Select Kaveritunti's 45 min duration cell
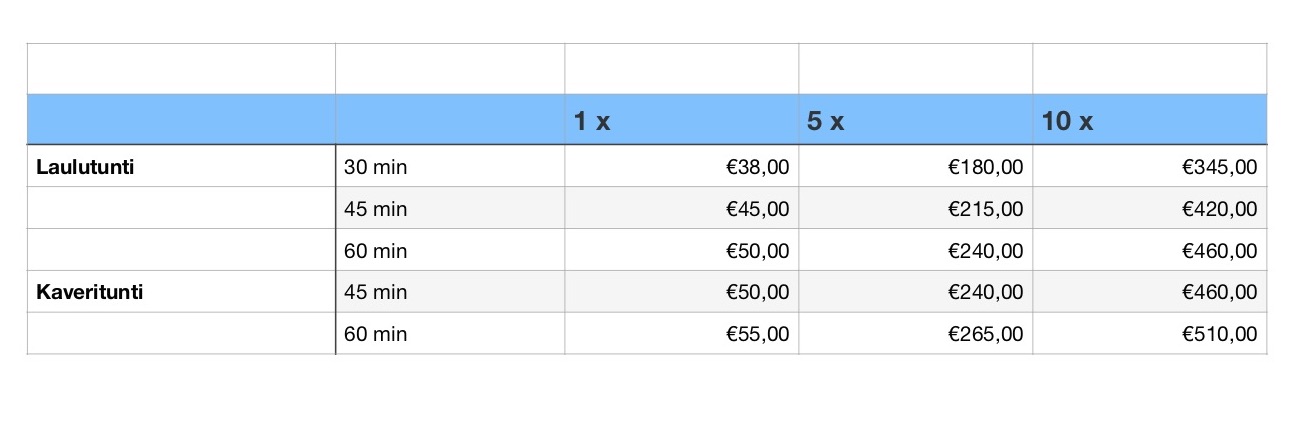This screenshot has height=421, width=1300. 450,292
